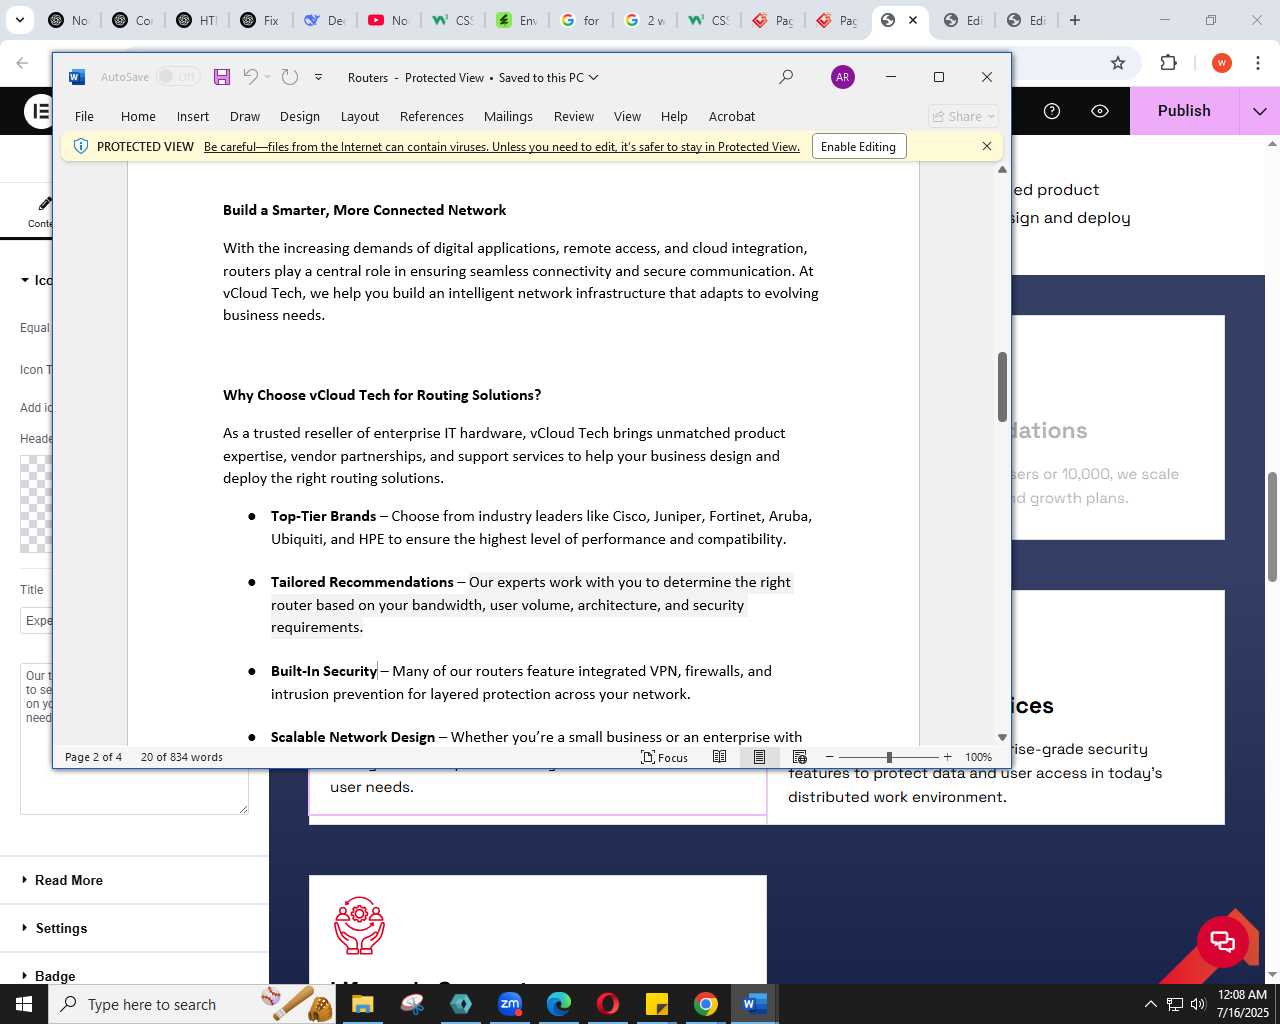Image resolution: width=1280 pixels, height=1024 pixels.
Task: Open Focus mode in status bar
Action: tap(665, 757)
